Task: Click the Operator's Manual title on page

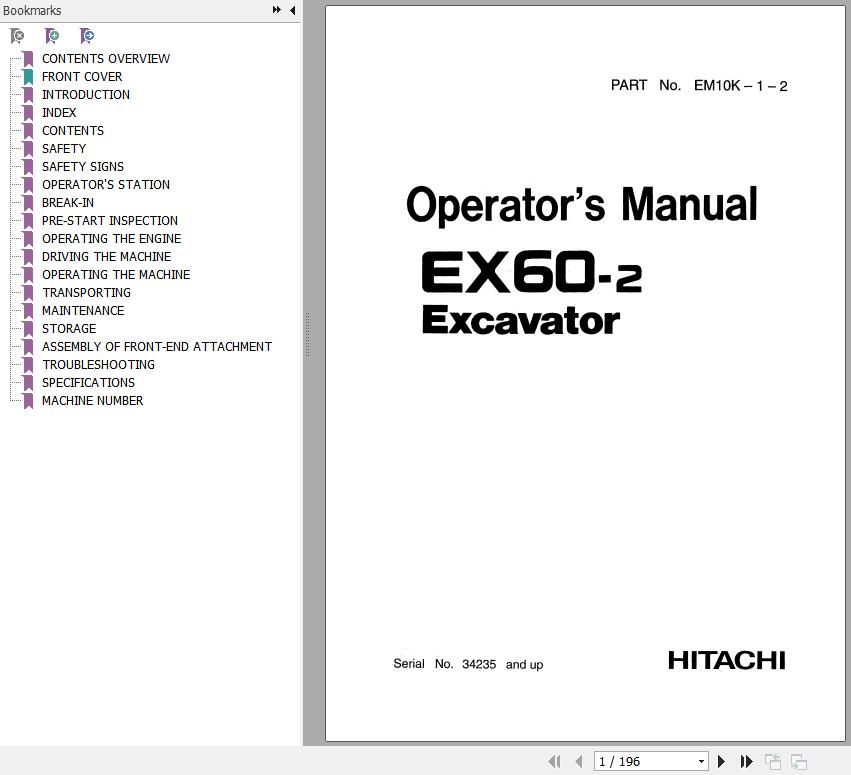Action: pyautogui.click(x=581, y=205)
